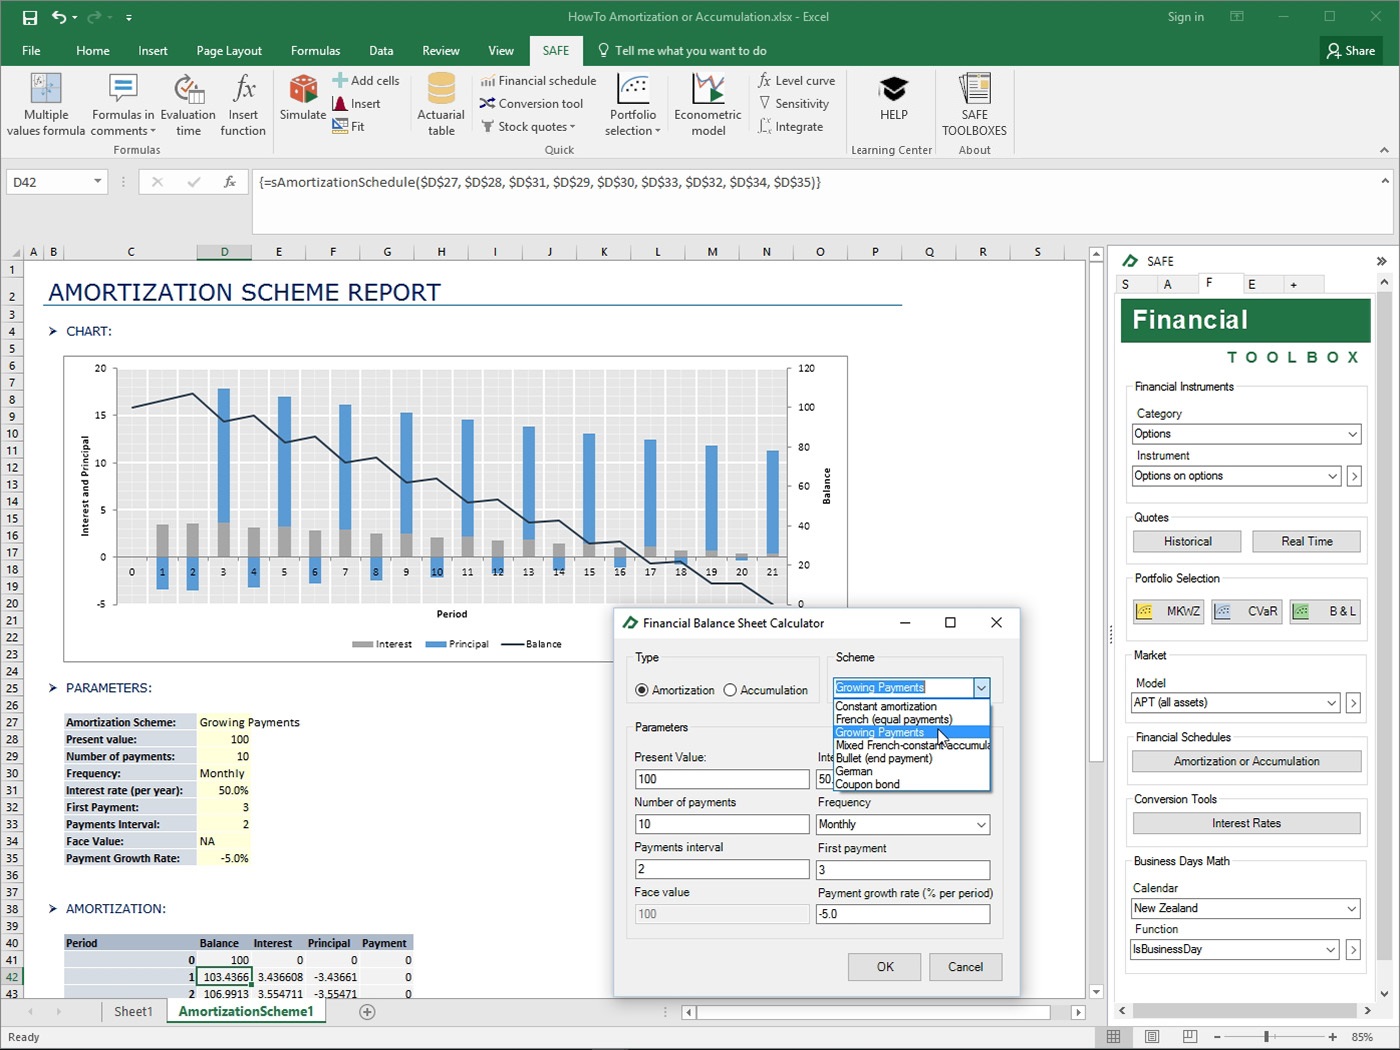
Task: Click the zoom out minus button
Action: point(1217,1037)
